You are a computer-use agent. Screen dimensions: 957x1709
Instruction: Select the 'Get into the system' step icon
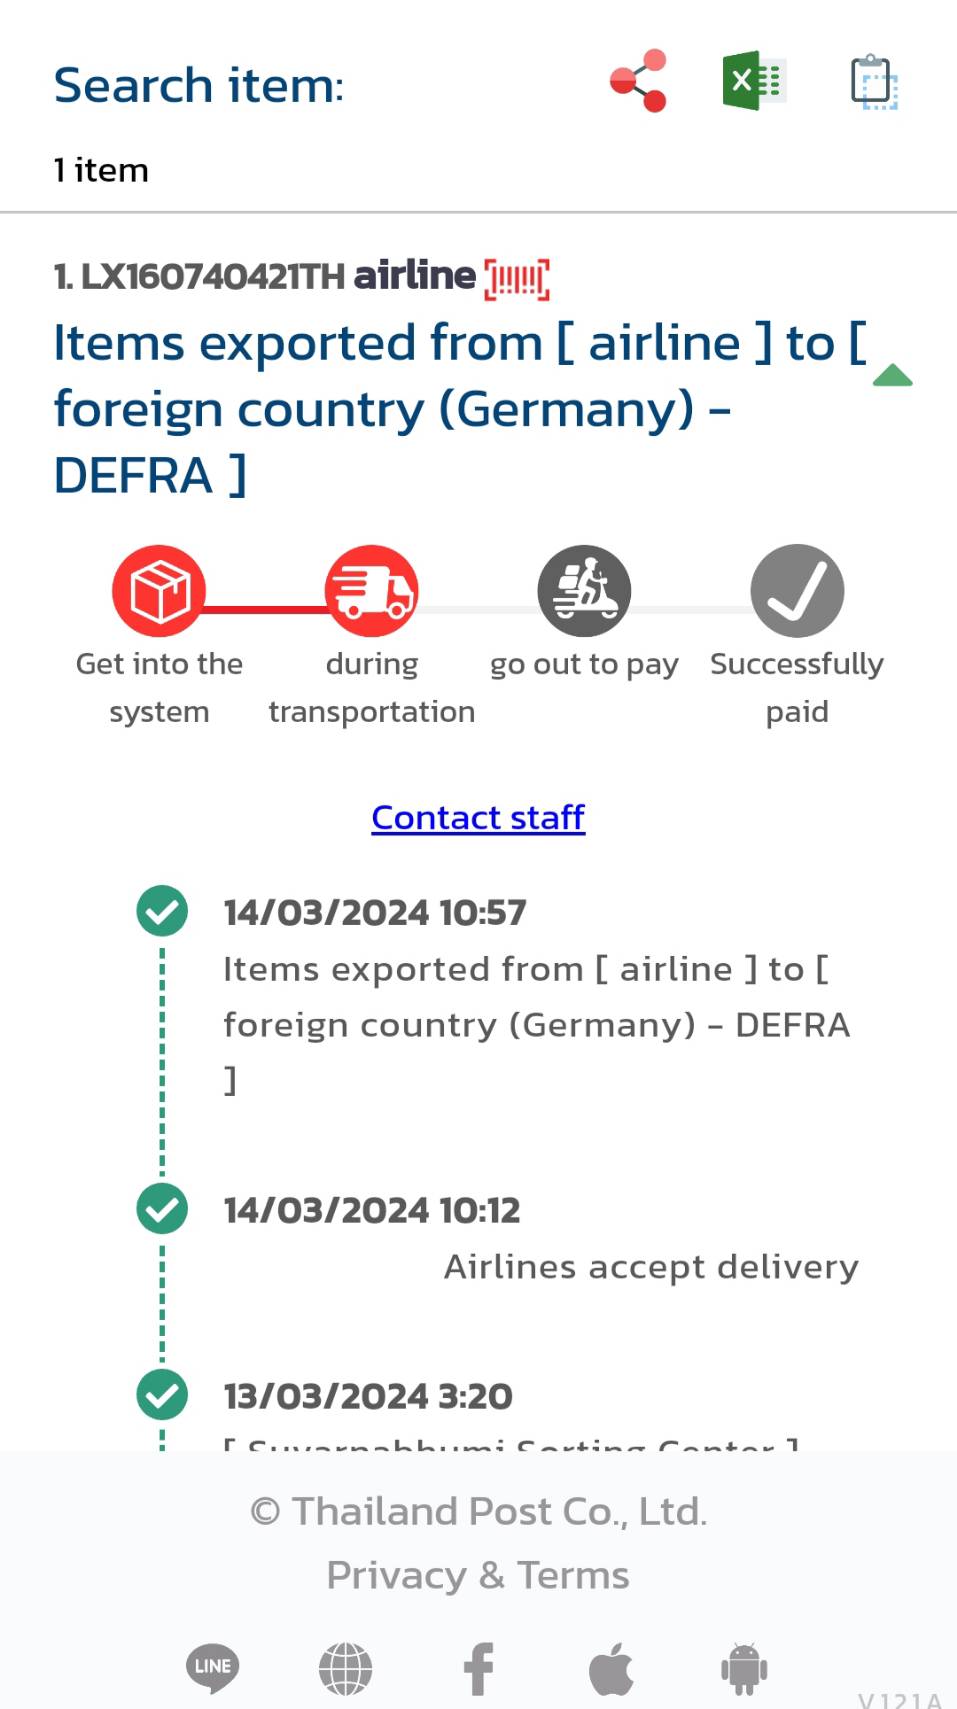[x=159, y=591]
